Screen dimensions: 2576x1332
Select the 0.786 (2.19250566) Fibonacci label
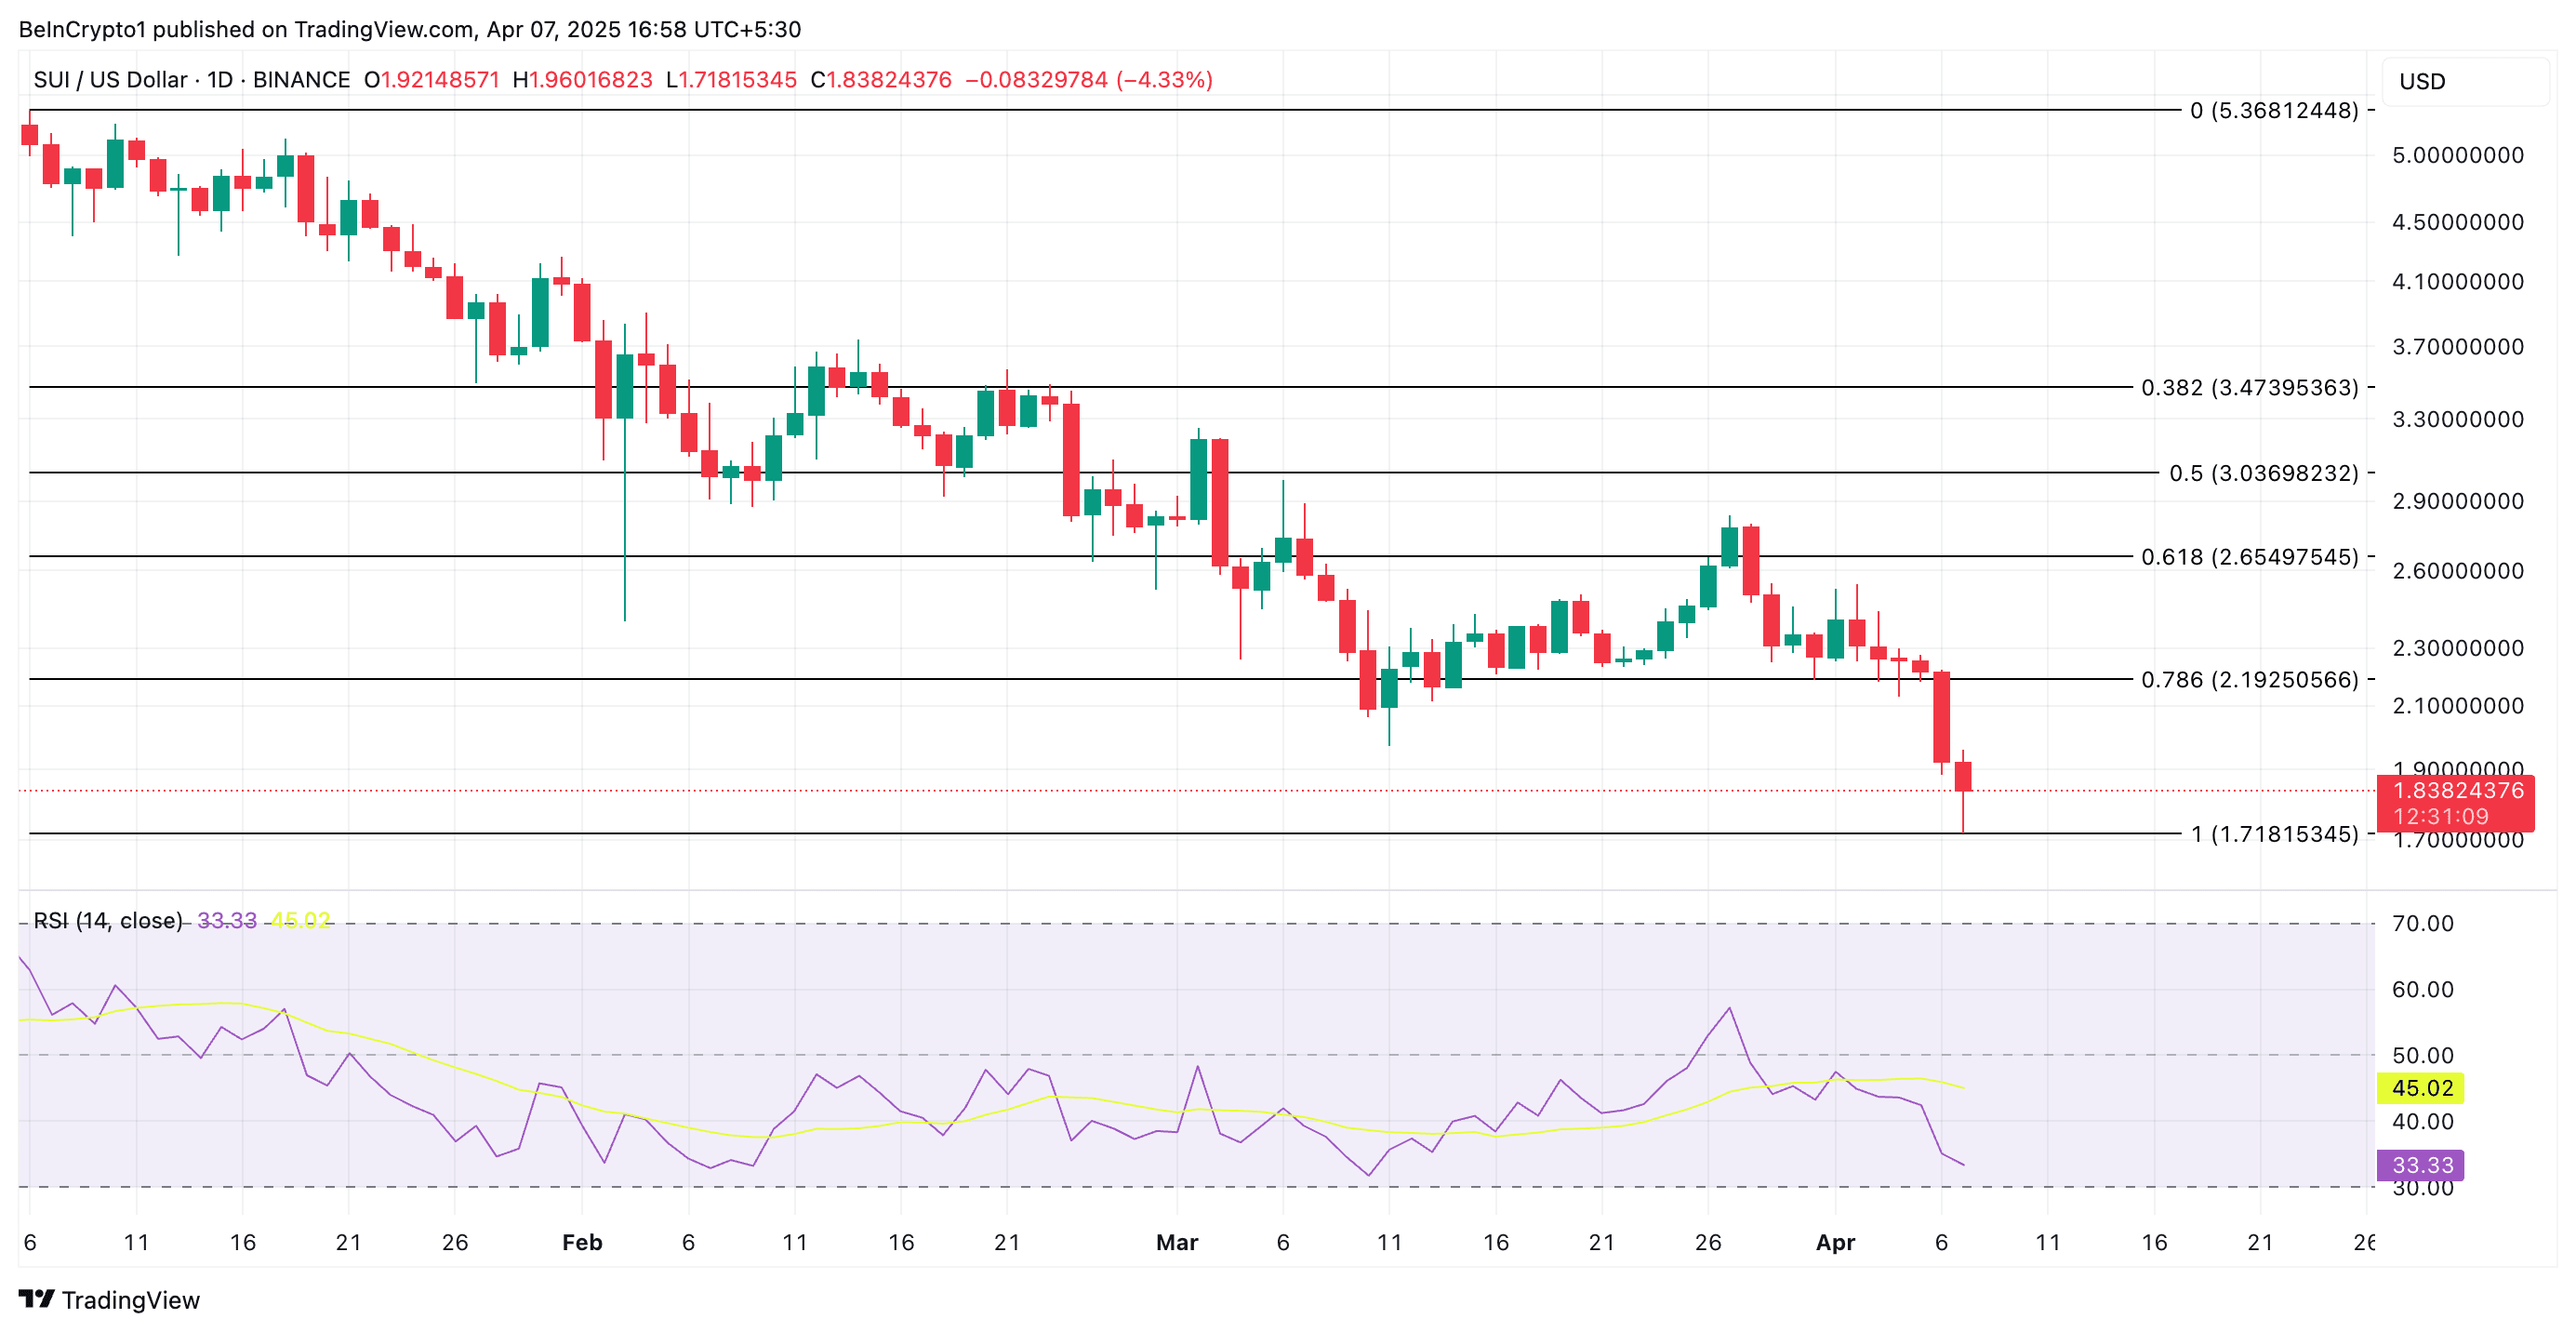pos(2249,680)
